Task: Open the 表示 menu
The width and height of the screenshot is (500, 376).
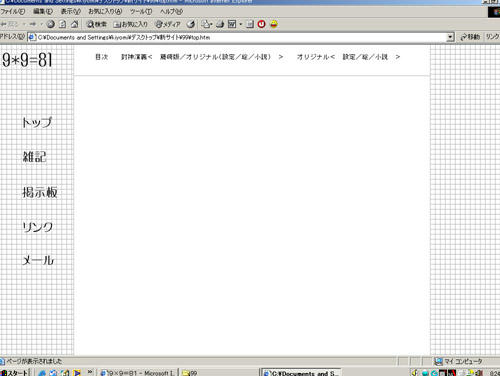Action: [71, 11]
